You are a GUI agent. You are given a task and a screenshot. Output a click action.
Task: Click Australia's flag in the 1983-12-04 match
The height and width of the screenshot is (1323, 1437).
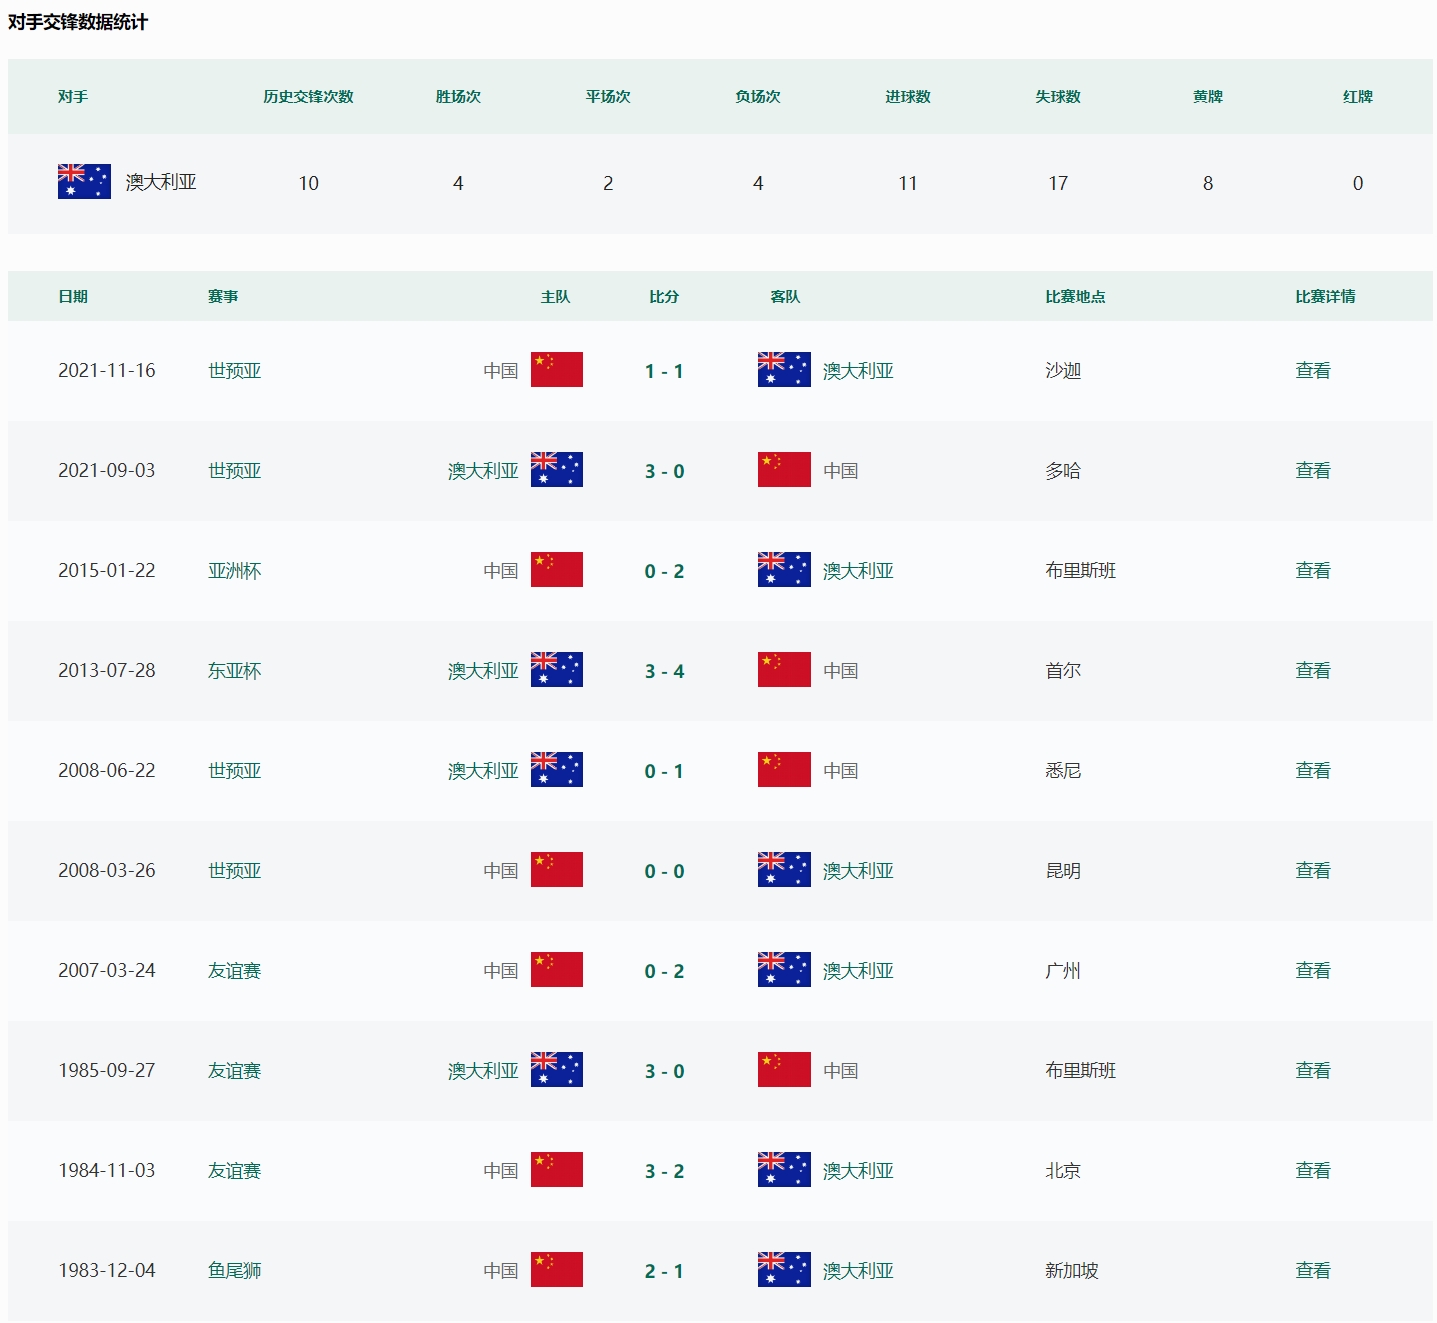click(x=784, y=1270)
